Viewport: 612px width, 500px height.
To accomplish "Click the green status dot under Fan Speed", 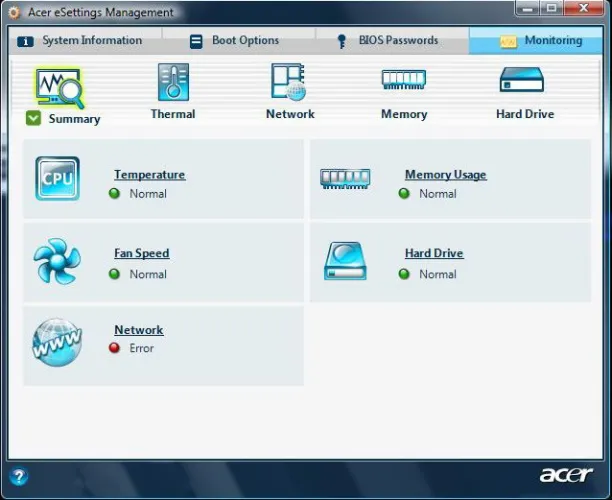I will tap(114, 274).
